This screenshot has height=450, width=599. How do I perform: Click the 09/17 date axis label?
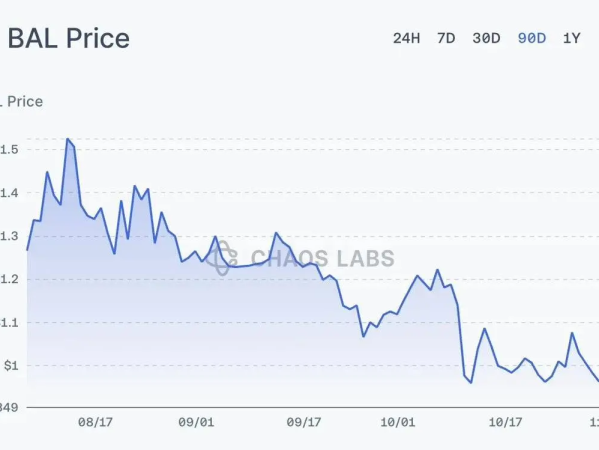coord(304,422)
